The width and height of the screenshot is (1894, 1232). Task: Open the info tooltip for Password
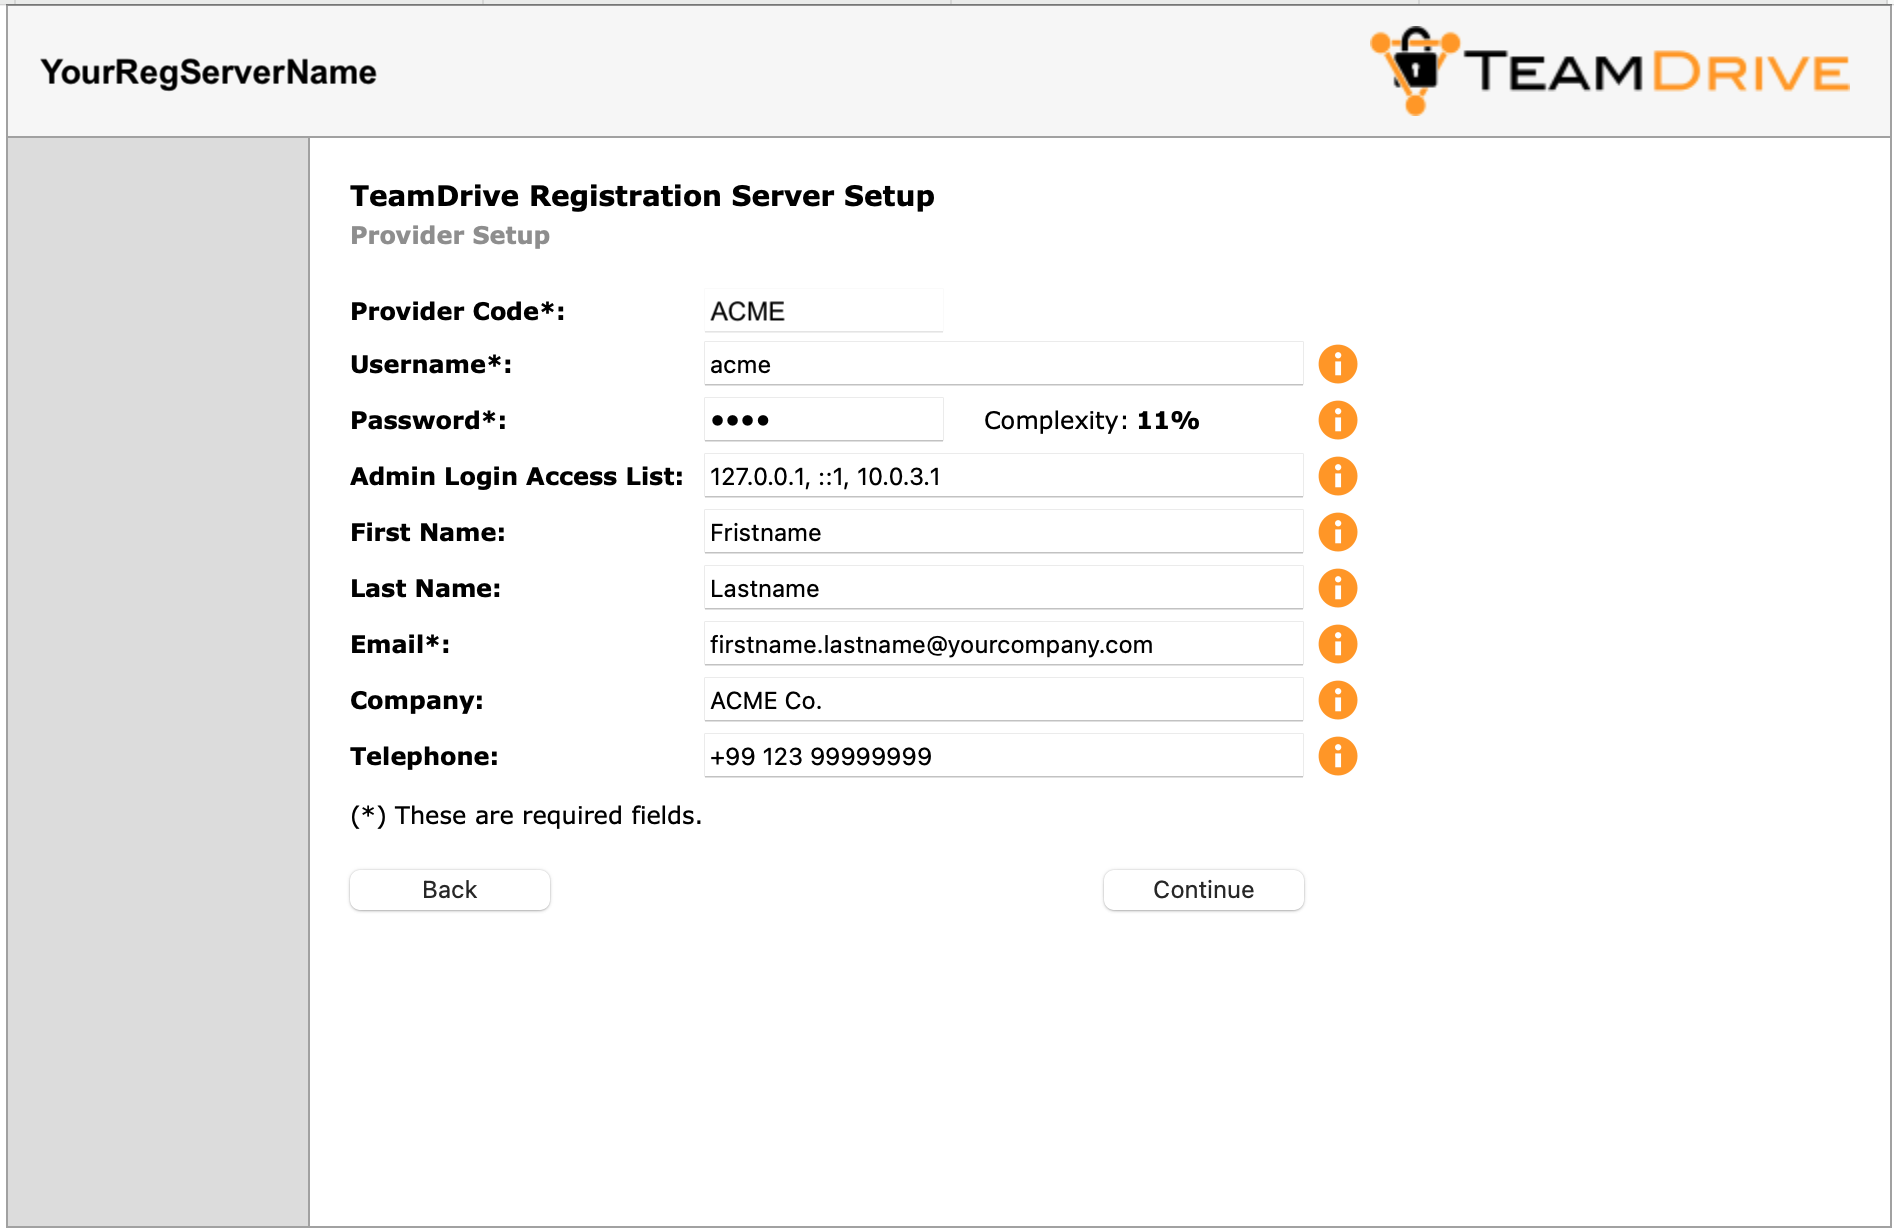pyautogui.click(x=1337, y=419)
